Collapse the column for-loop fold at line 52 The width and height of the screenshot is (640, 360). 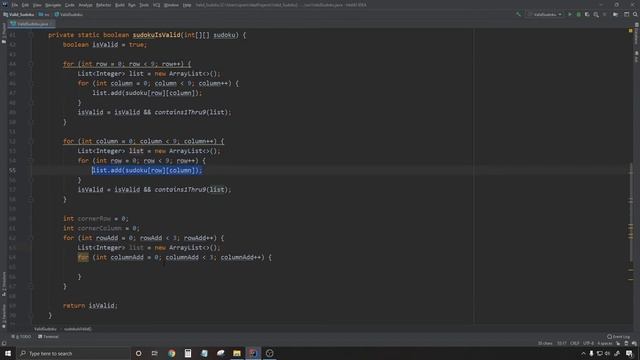click(x=31, y=141)
